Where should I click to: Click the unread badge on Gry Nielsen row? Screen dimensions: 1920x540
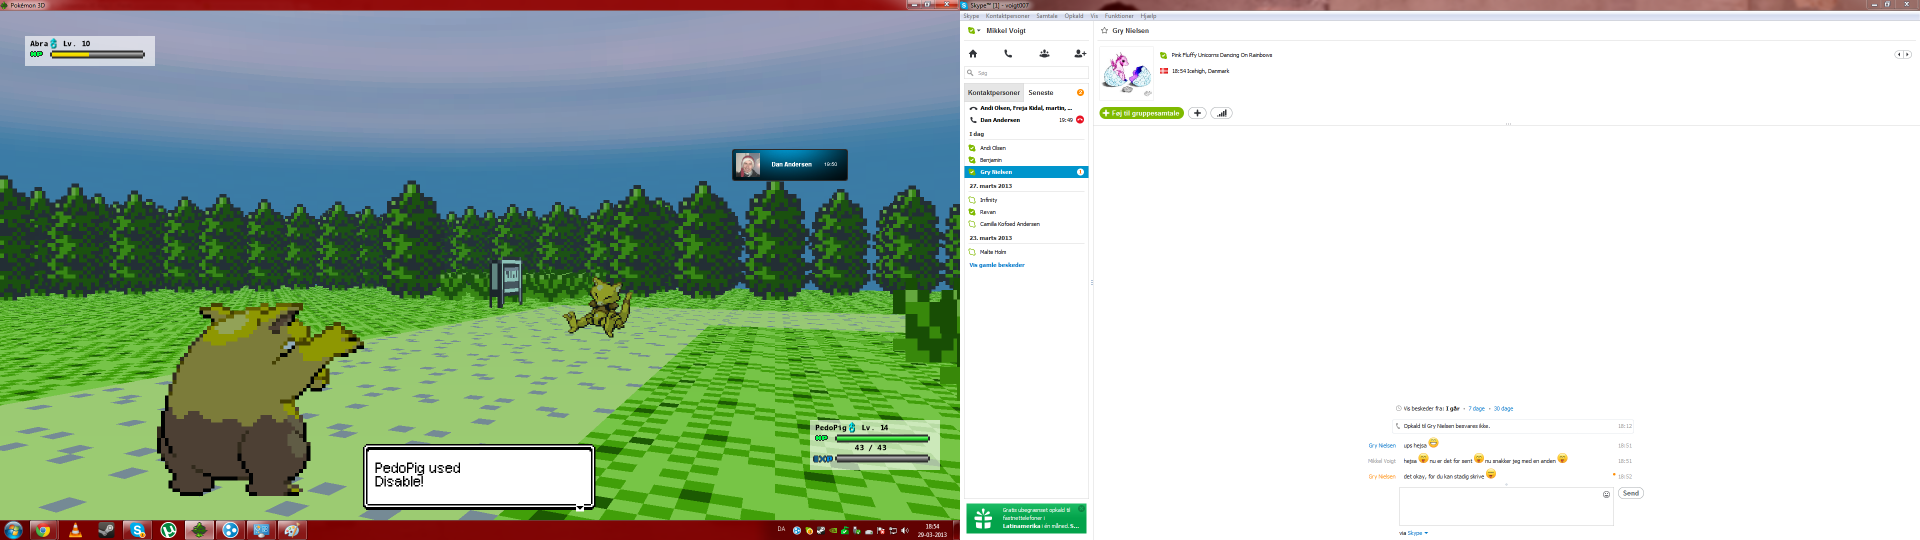(1080, 172)
